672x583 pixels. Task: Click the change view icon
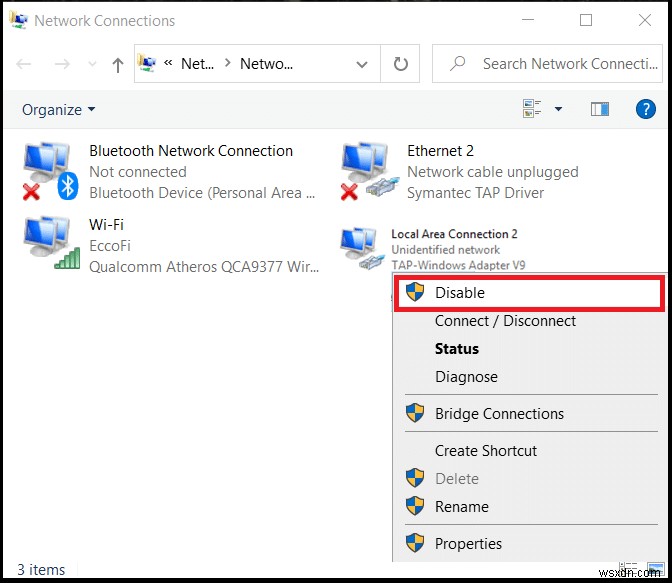531,109
